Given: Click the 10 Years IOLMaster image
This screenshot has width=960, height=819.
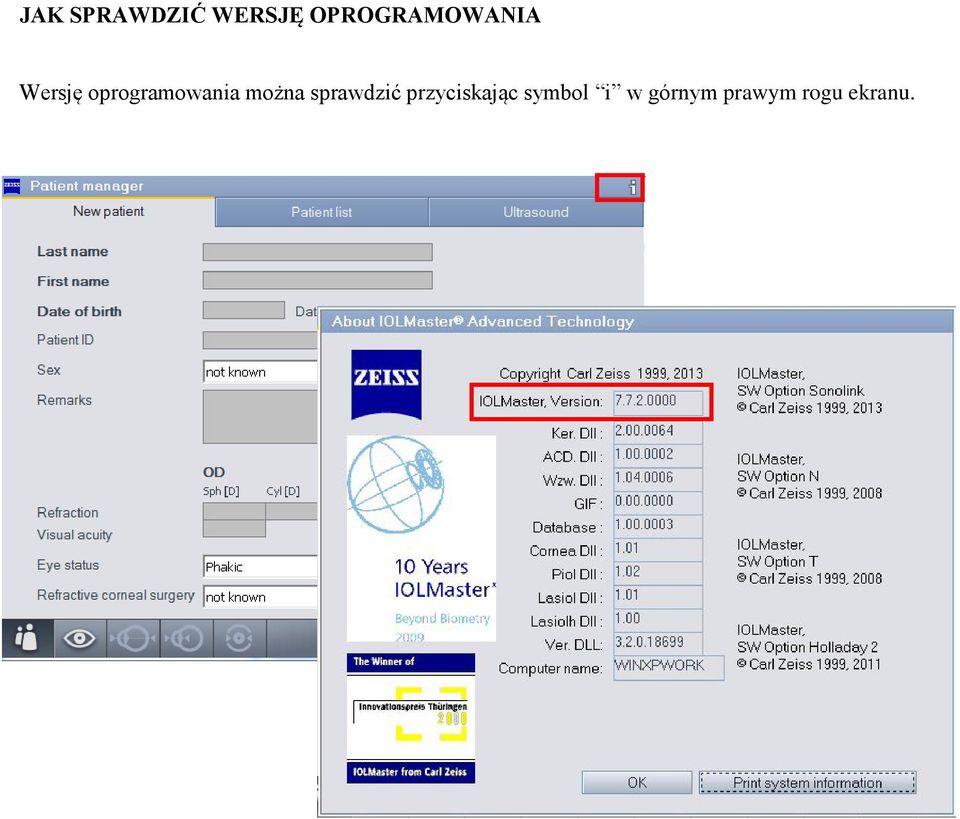Looking at the screenshot, I should (x=421, y=538).
